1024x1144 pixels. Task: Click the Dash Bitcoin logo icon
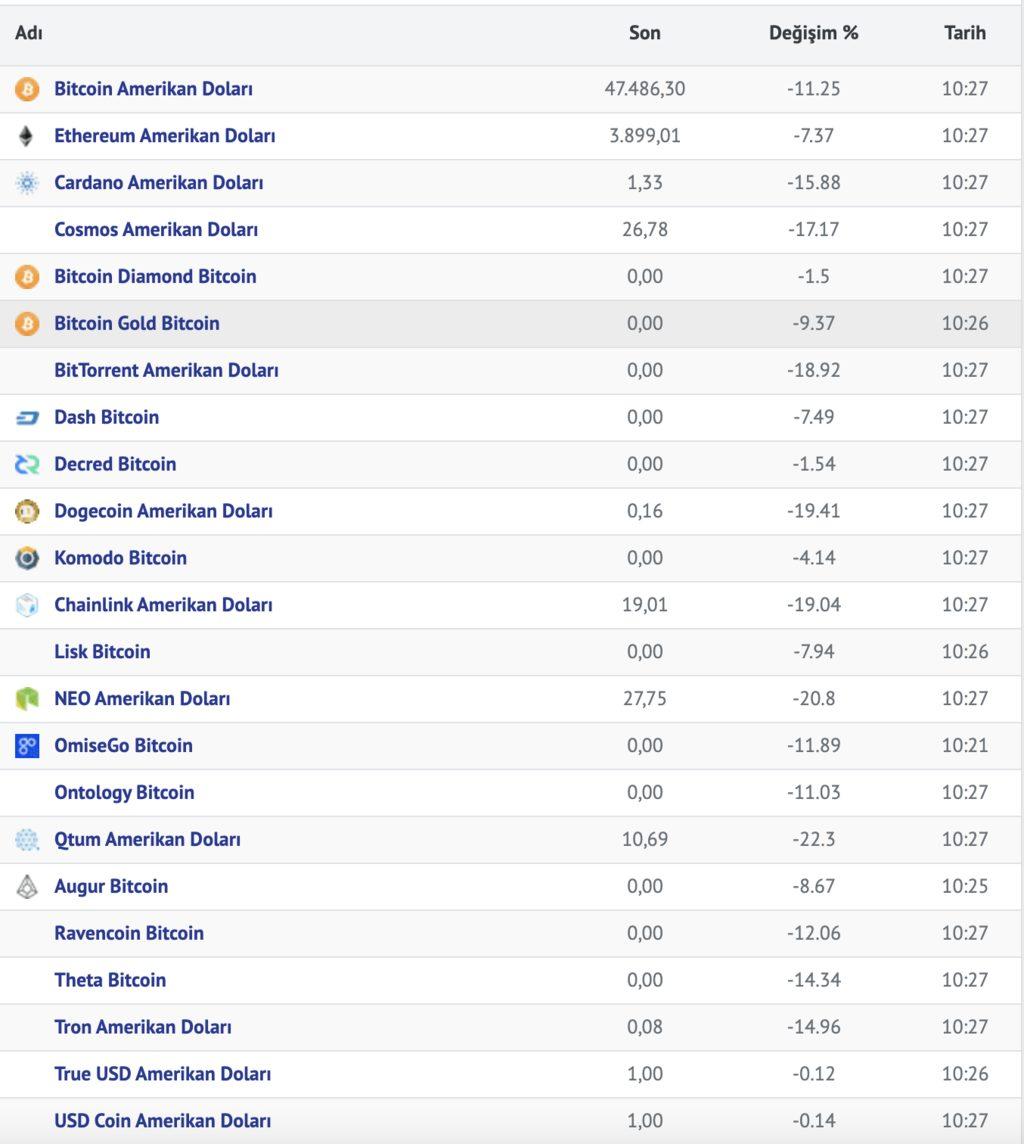tap(27, 417)
